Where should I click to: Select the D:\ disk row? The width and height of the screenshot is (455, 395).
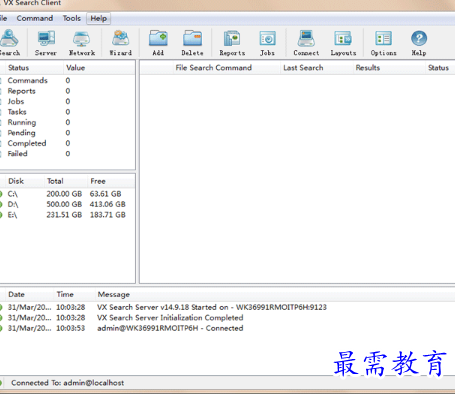(x=67, y=204)
